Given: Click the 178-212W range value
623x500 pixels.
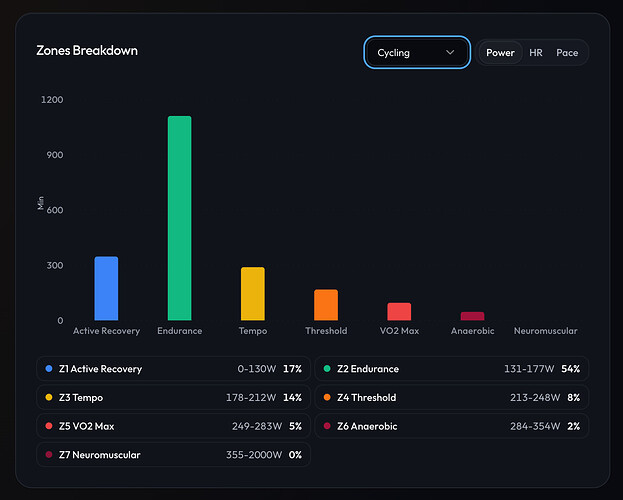Looking at the screenshot, I should click(251, 397).
